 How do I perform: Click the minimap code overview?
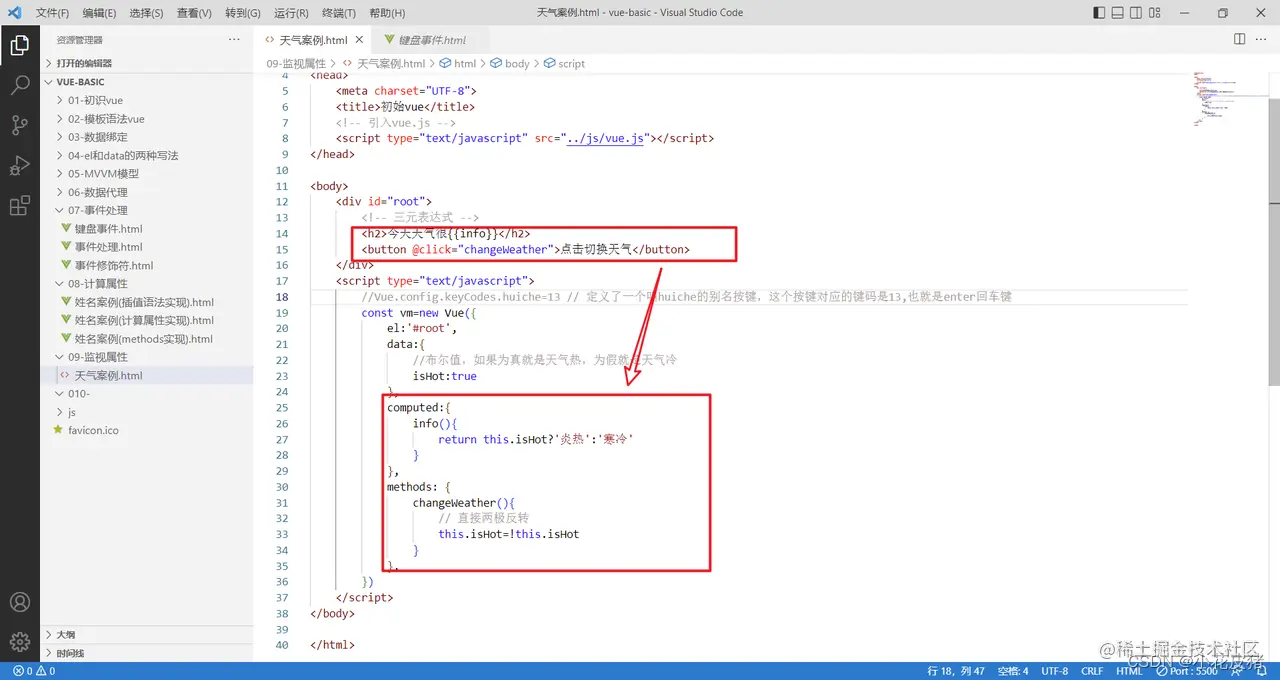coord(1230,99)
